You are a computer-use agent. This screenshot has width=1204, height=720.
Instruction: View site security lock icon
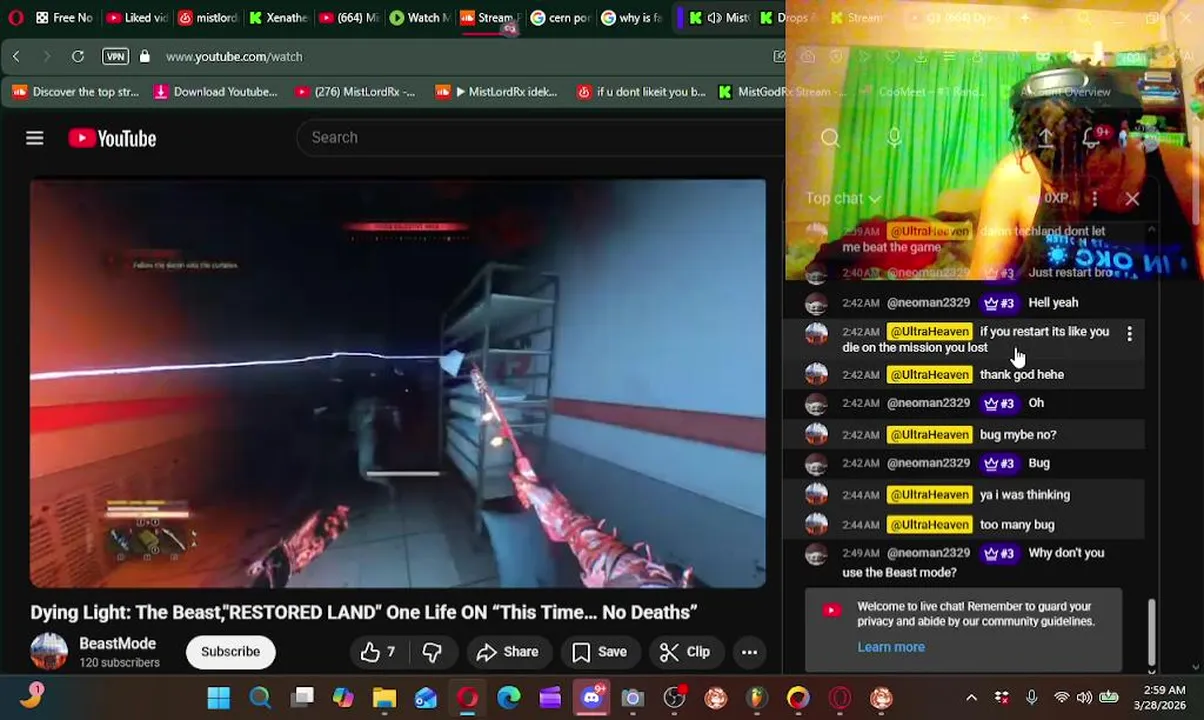(x=145, y=56)
